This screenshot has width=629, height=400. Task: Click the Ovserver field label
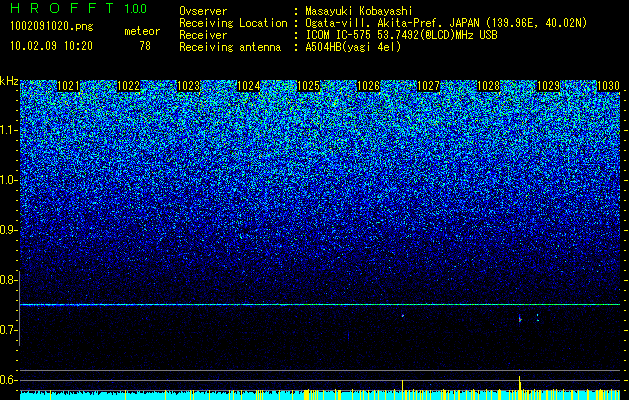click(203, 11)
